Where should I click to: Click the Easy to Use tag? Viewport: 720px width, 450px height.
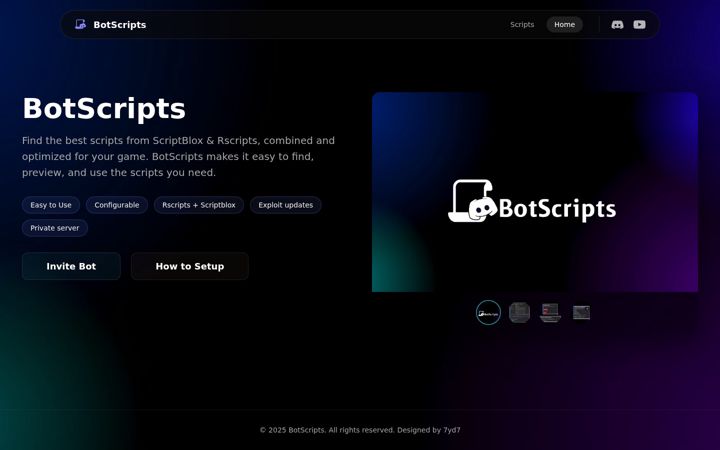pos(51,205)
